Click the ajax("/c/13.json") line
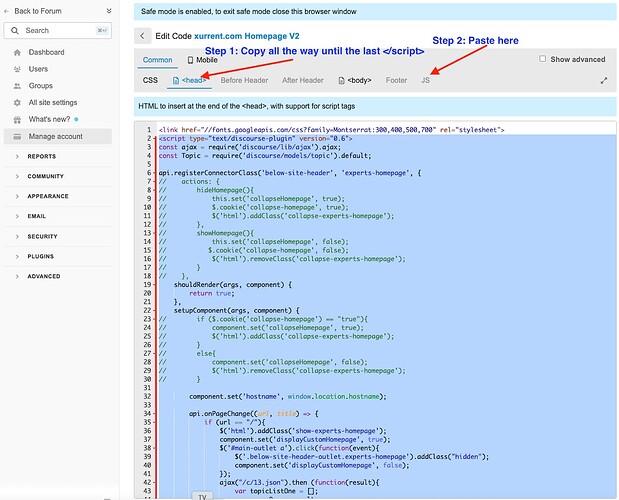Screen dimensions: 619x500 299,482
